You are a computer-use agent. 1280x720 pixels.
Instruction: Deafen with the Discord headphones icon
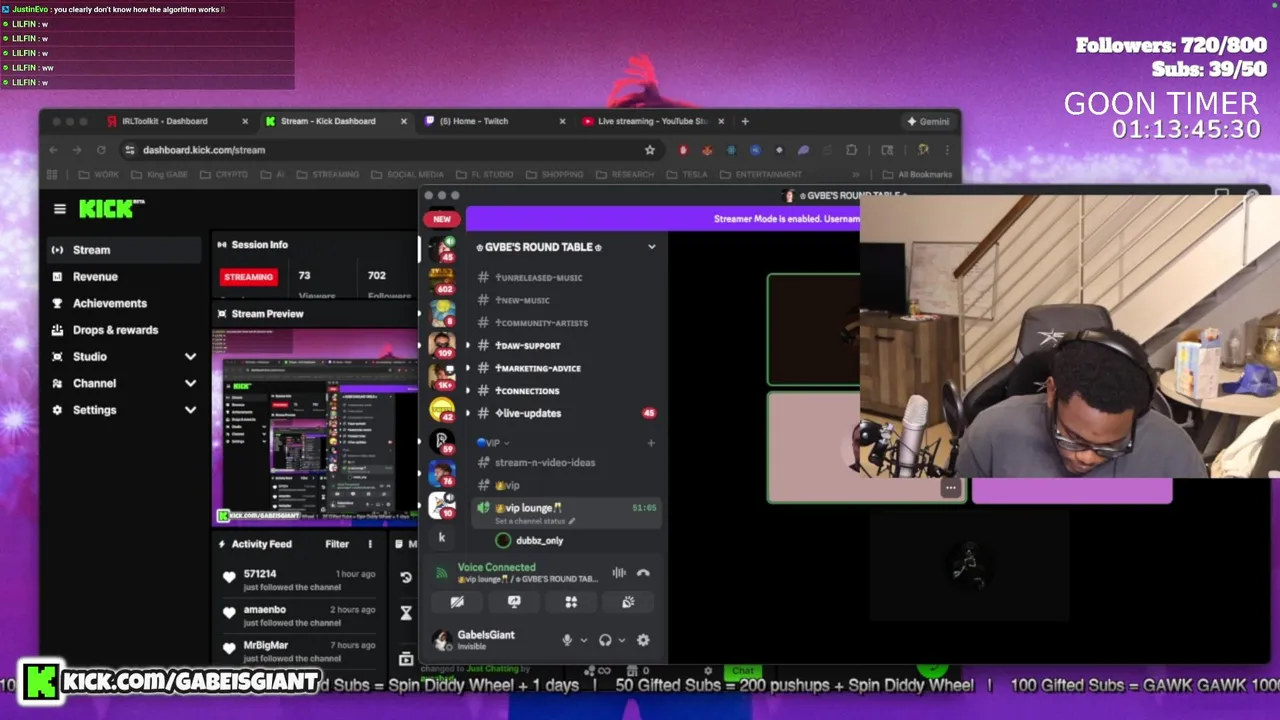coord(605,640)
